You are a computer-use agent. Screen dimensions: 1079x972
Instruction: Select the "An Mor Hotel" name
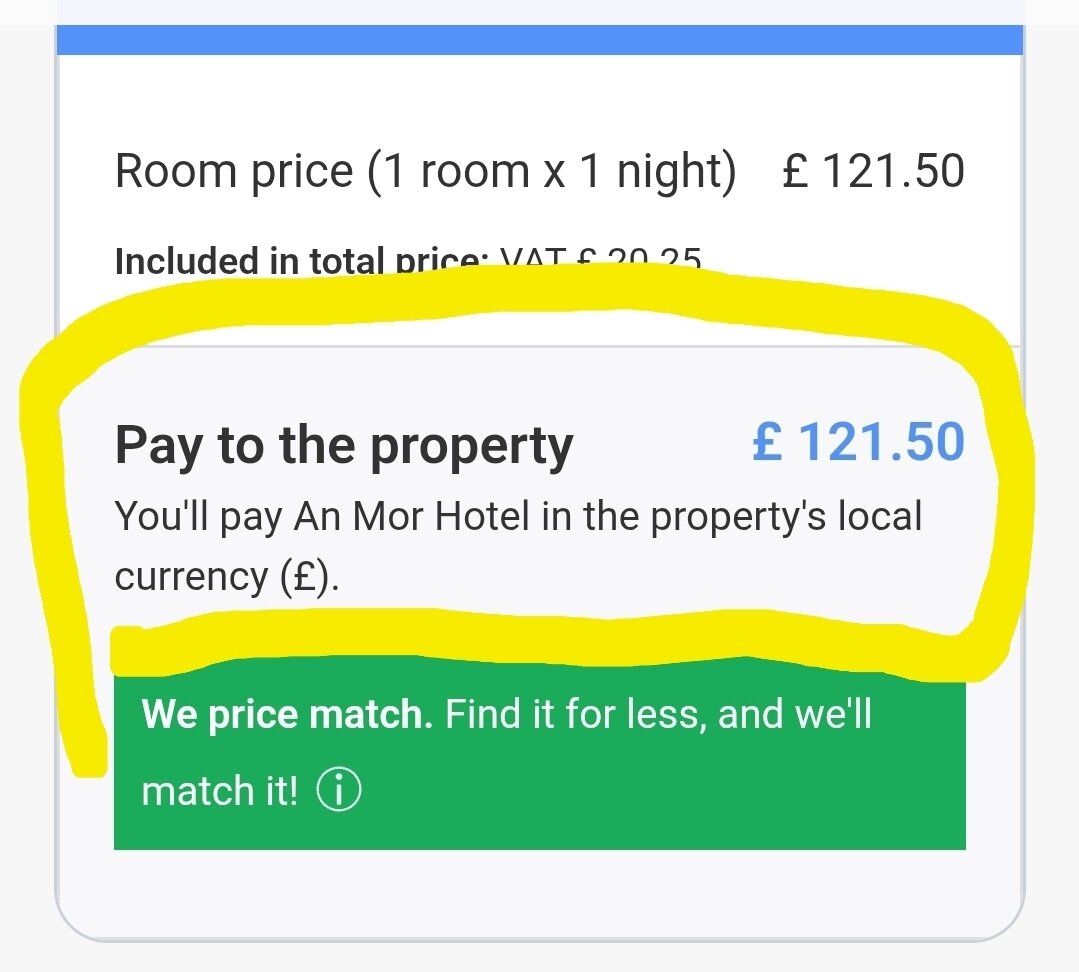coord(410,517)
